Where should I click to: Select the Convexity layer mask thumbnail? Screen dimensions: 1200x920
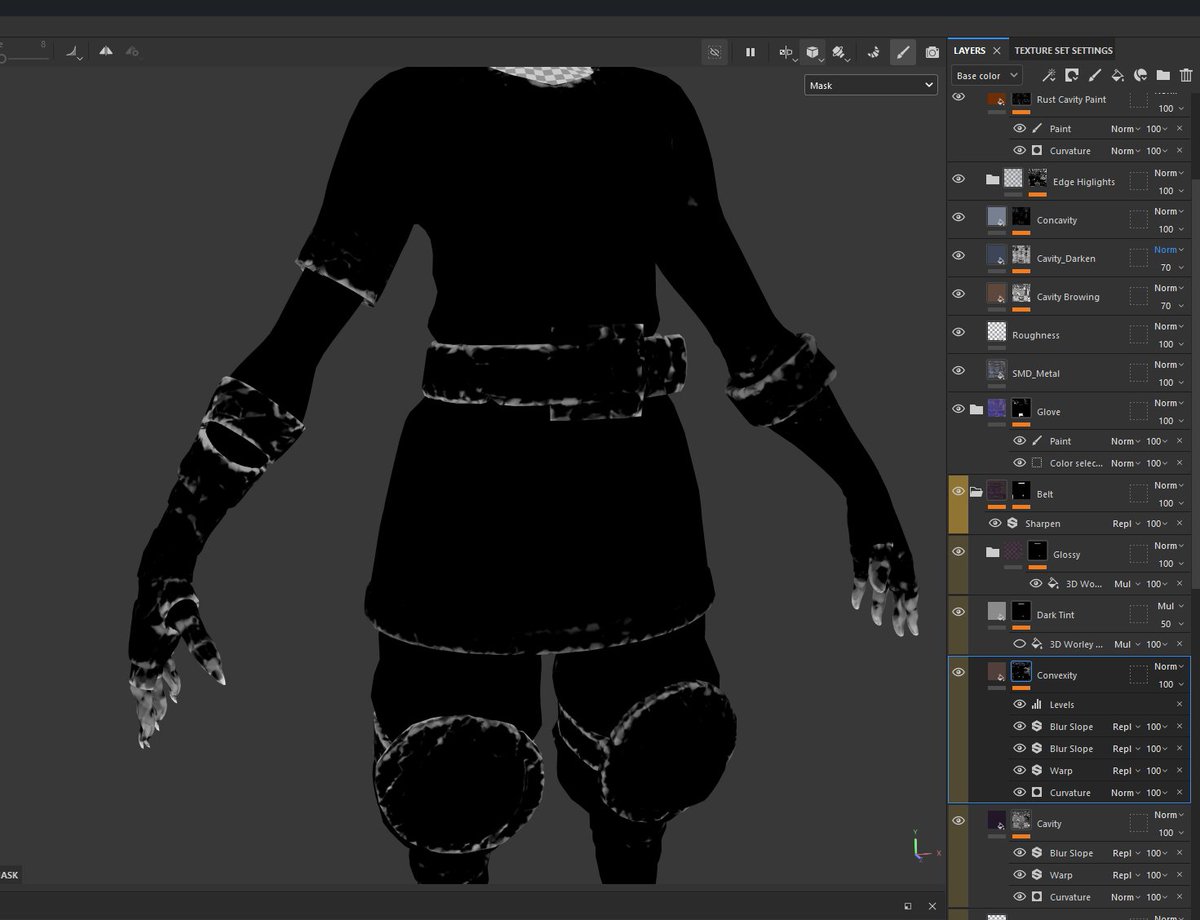(1021, 671)
